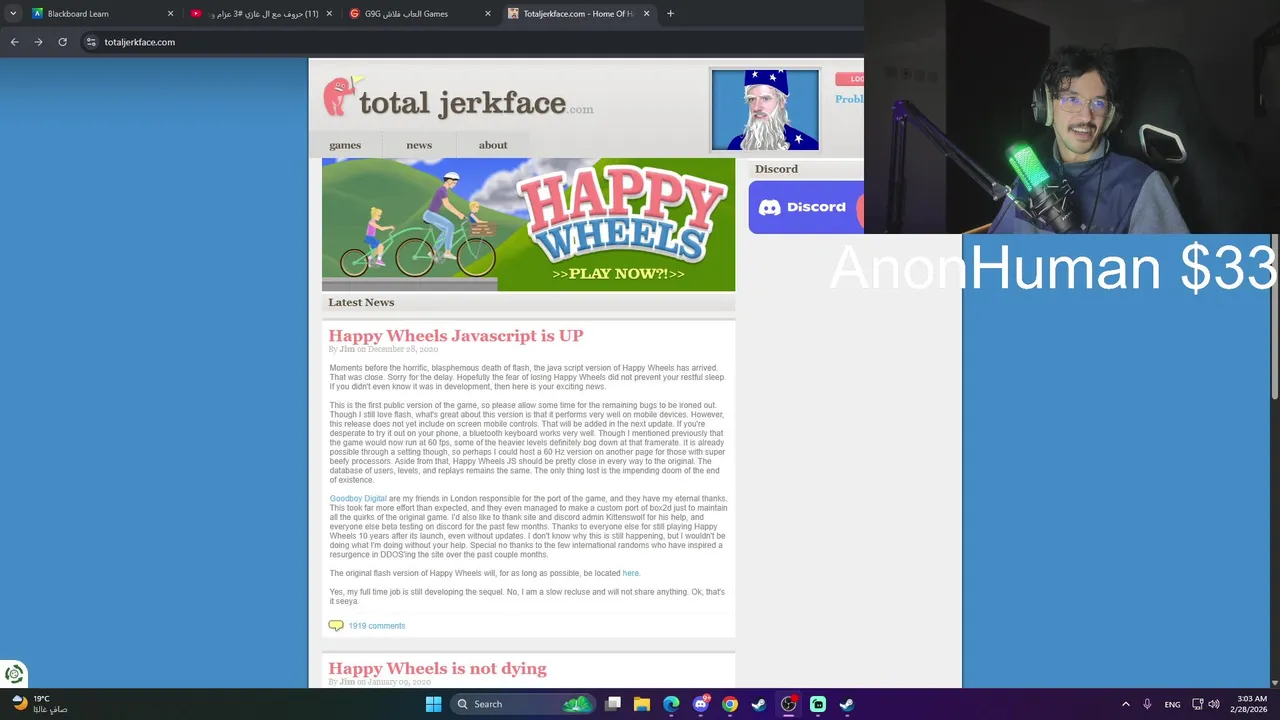The height and width of the screenshot is (720, 1280).
Task: Click the wizard avatar image
Action: pos(765,110)
